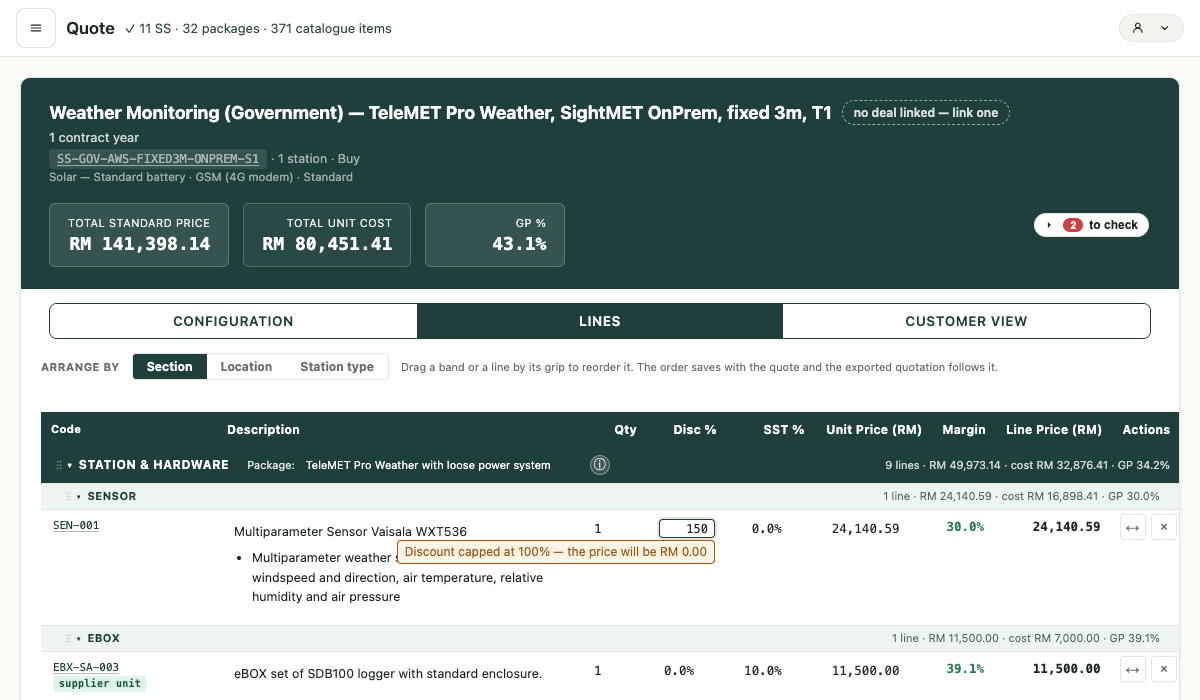
Task: Select the Lines tab
Action: coord(600,321)
